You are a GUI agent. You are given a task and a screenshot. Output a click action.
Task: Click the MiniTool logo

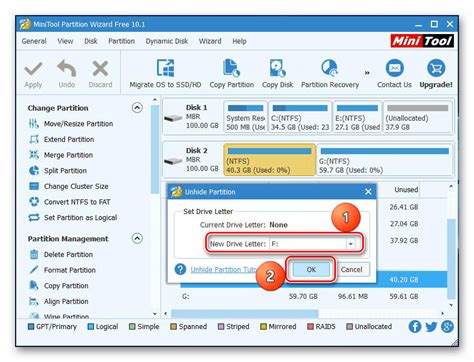coord(422,41)
